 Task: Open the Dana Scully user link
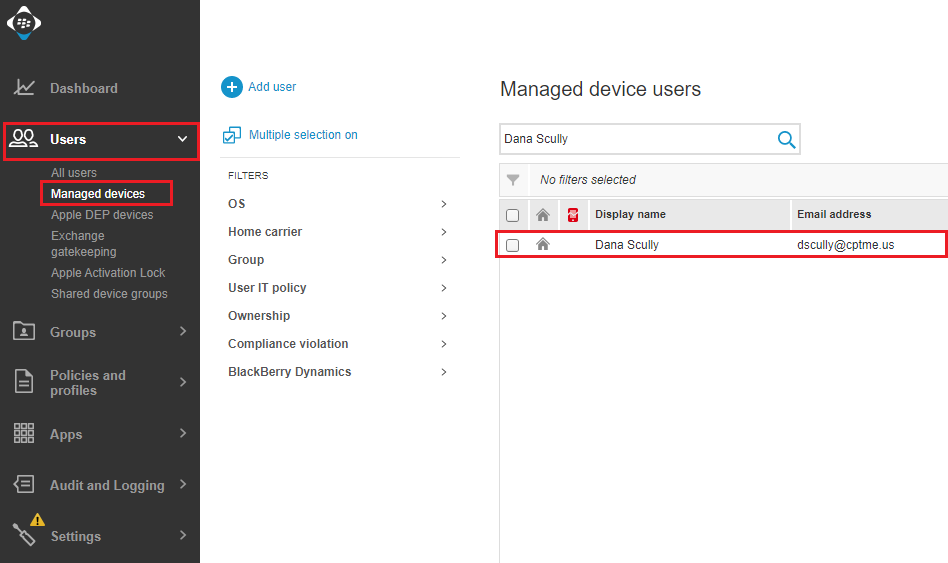click(x=626, y=245)
